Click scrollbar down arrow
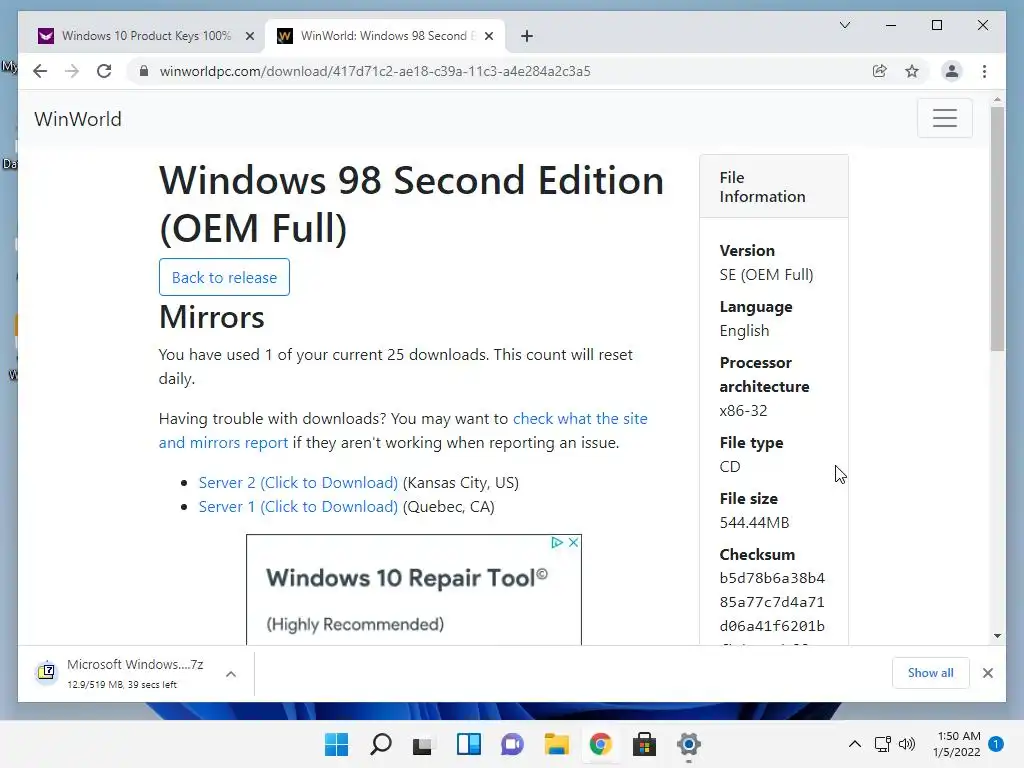 (997, 635)
